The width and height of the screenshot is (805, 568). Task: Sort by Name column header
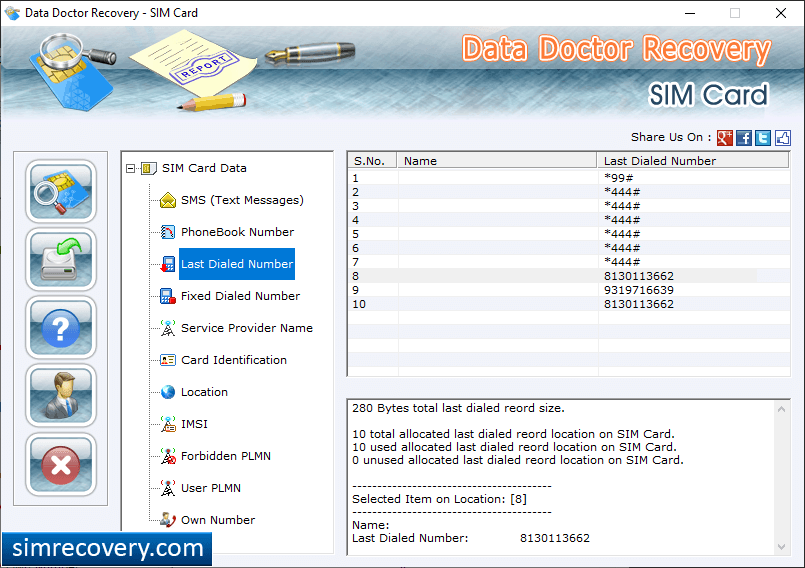(496, 161)
